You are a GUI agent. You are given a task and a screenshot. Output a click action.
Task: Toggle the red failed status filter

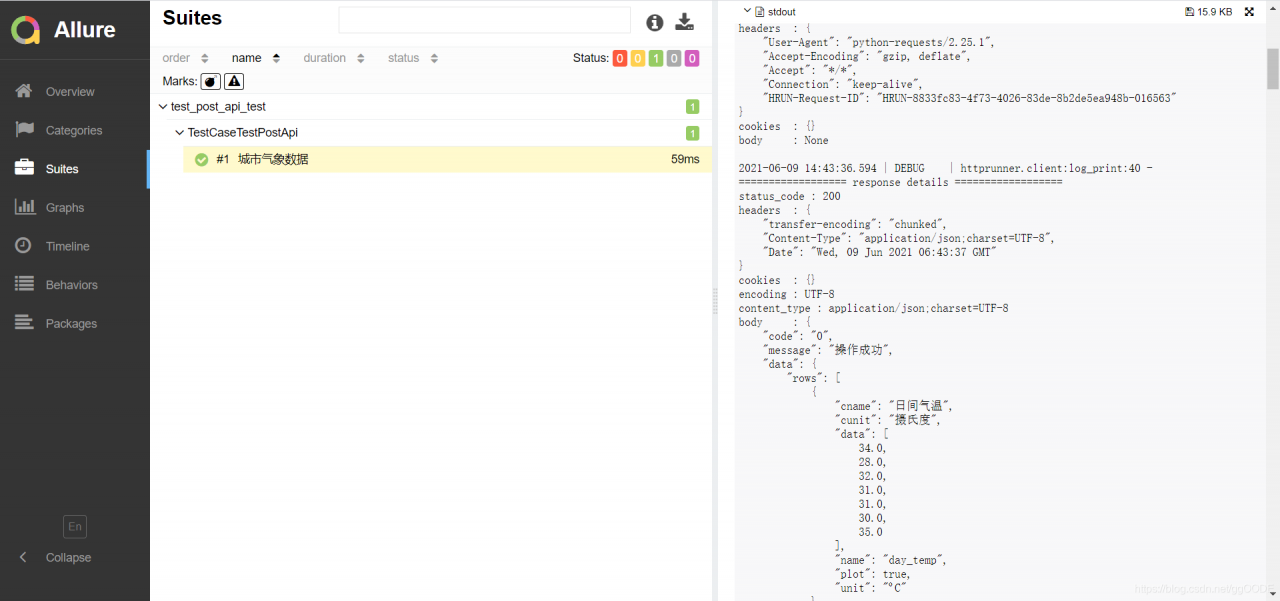(x=620, y=58)
